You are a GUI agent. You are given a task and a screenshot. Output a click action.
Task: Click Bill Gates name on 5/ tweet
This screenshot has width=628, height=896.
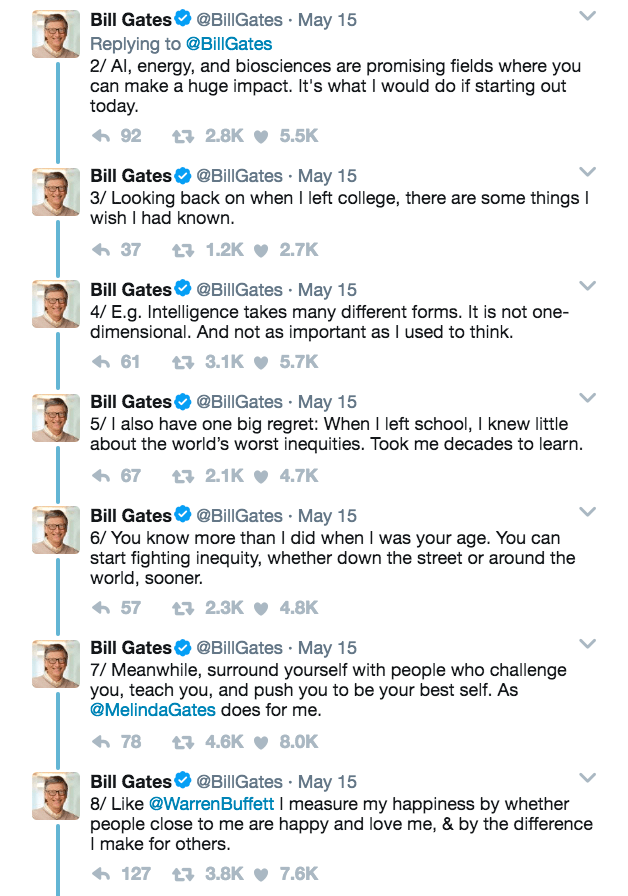pos(131,402)
